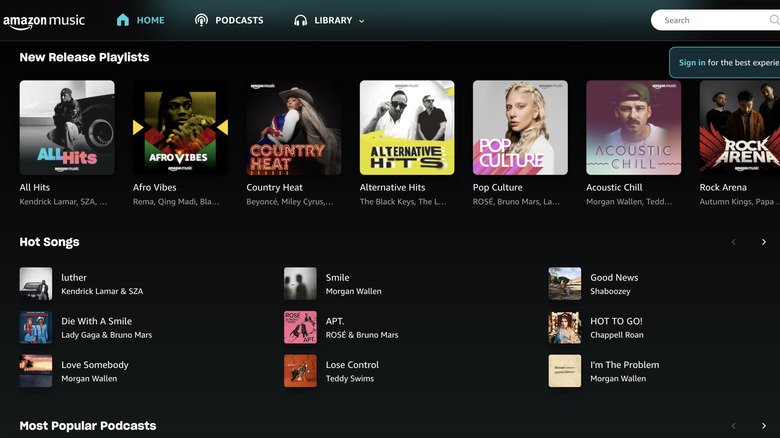This screenshot has width=780, height=438.
Task: Click the Amazon Music logo
Action: click(44, 20)
